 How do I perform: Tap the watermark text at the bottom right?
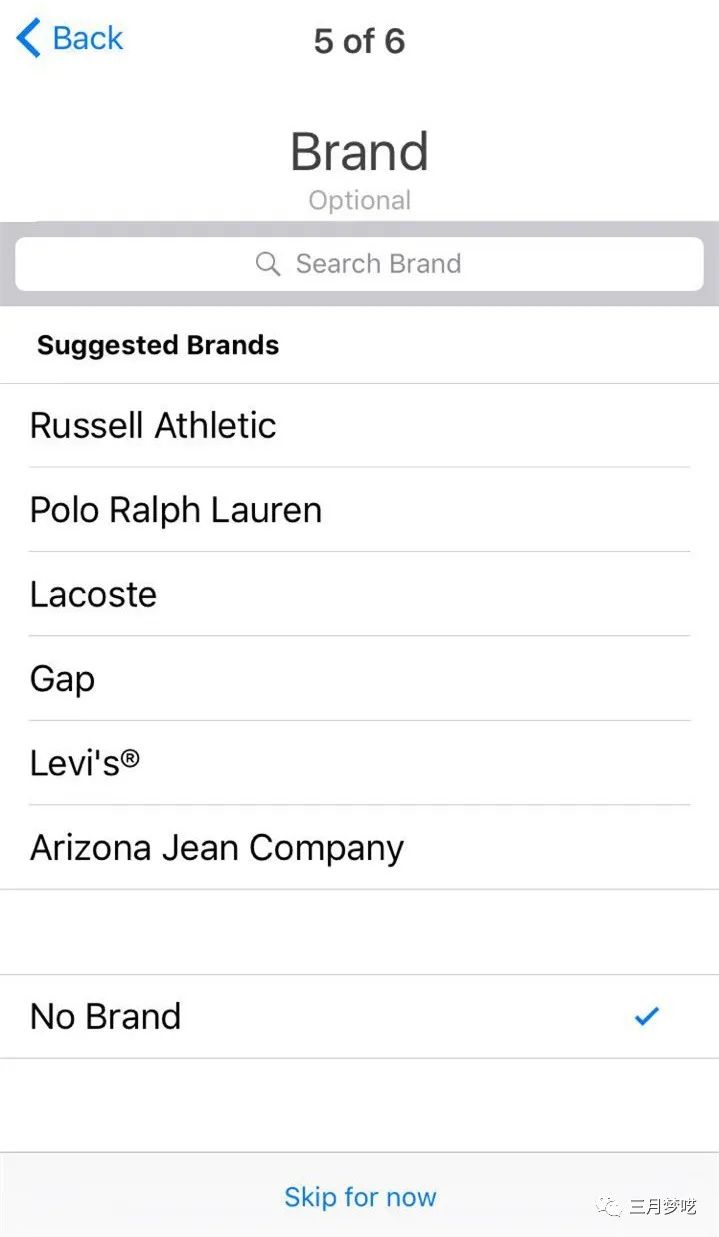(662, 1207)
